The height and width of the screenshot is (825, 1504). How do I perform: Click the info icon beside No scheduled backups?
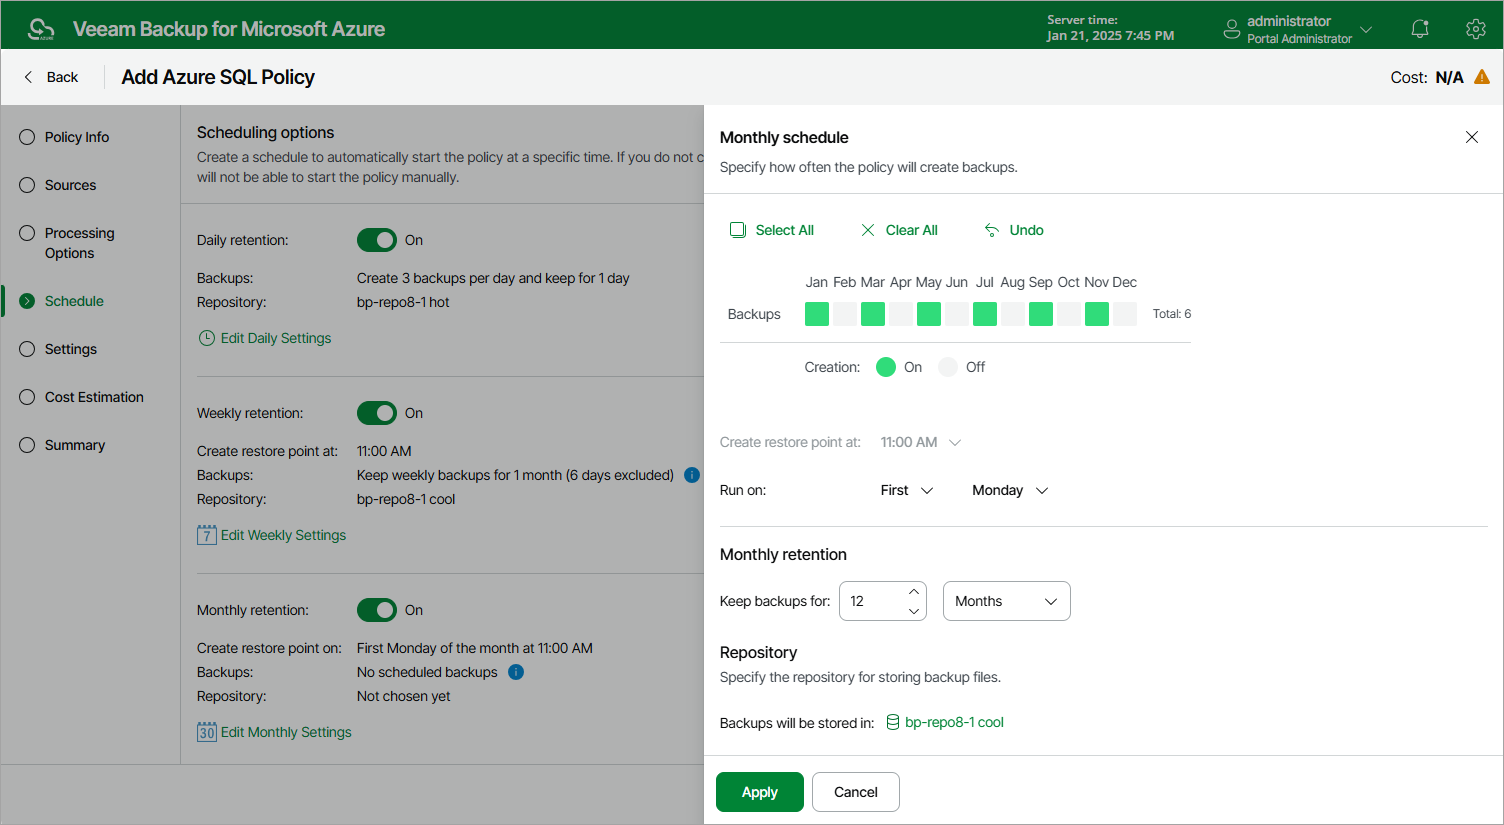(x=516, y=672)
